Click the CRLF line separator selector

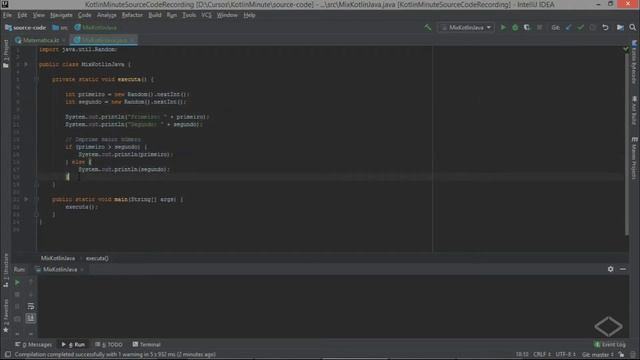(x=542, y=354)
